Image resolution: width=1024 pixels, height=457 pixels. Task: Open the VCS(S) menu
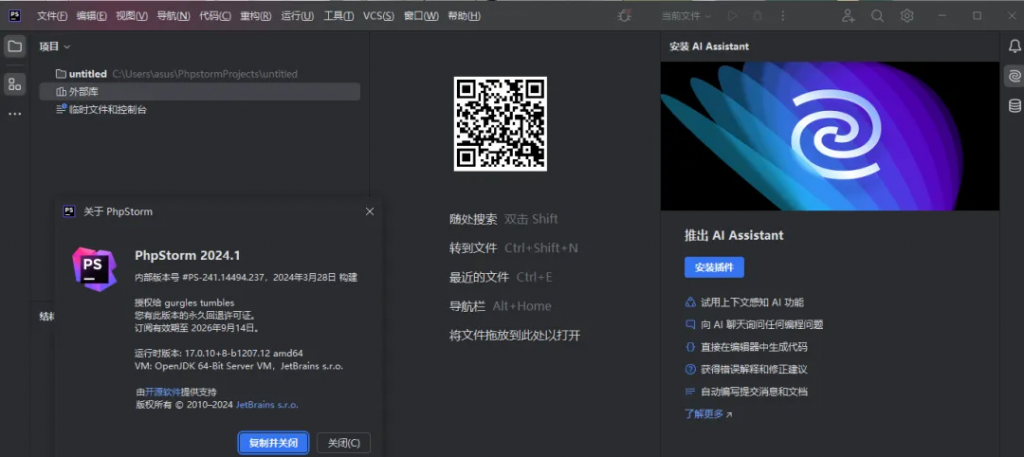pyautogui.click(x=378, y=16)
